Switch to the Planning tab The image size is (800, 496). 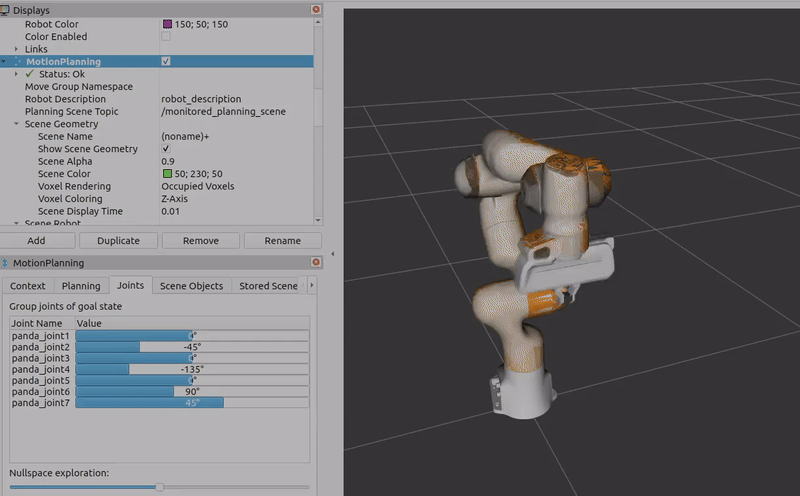click(x=81, y=286)
